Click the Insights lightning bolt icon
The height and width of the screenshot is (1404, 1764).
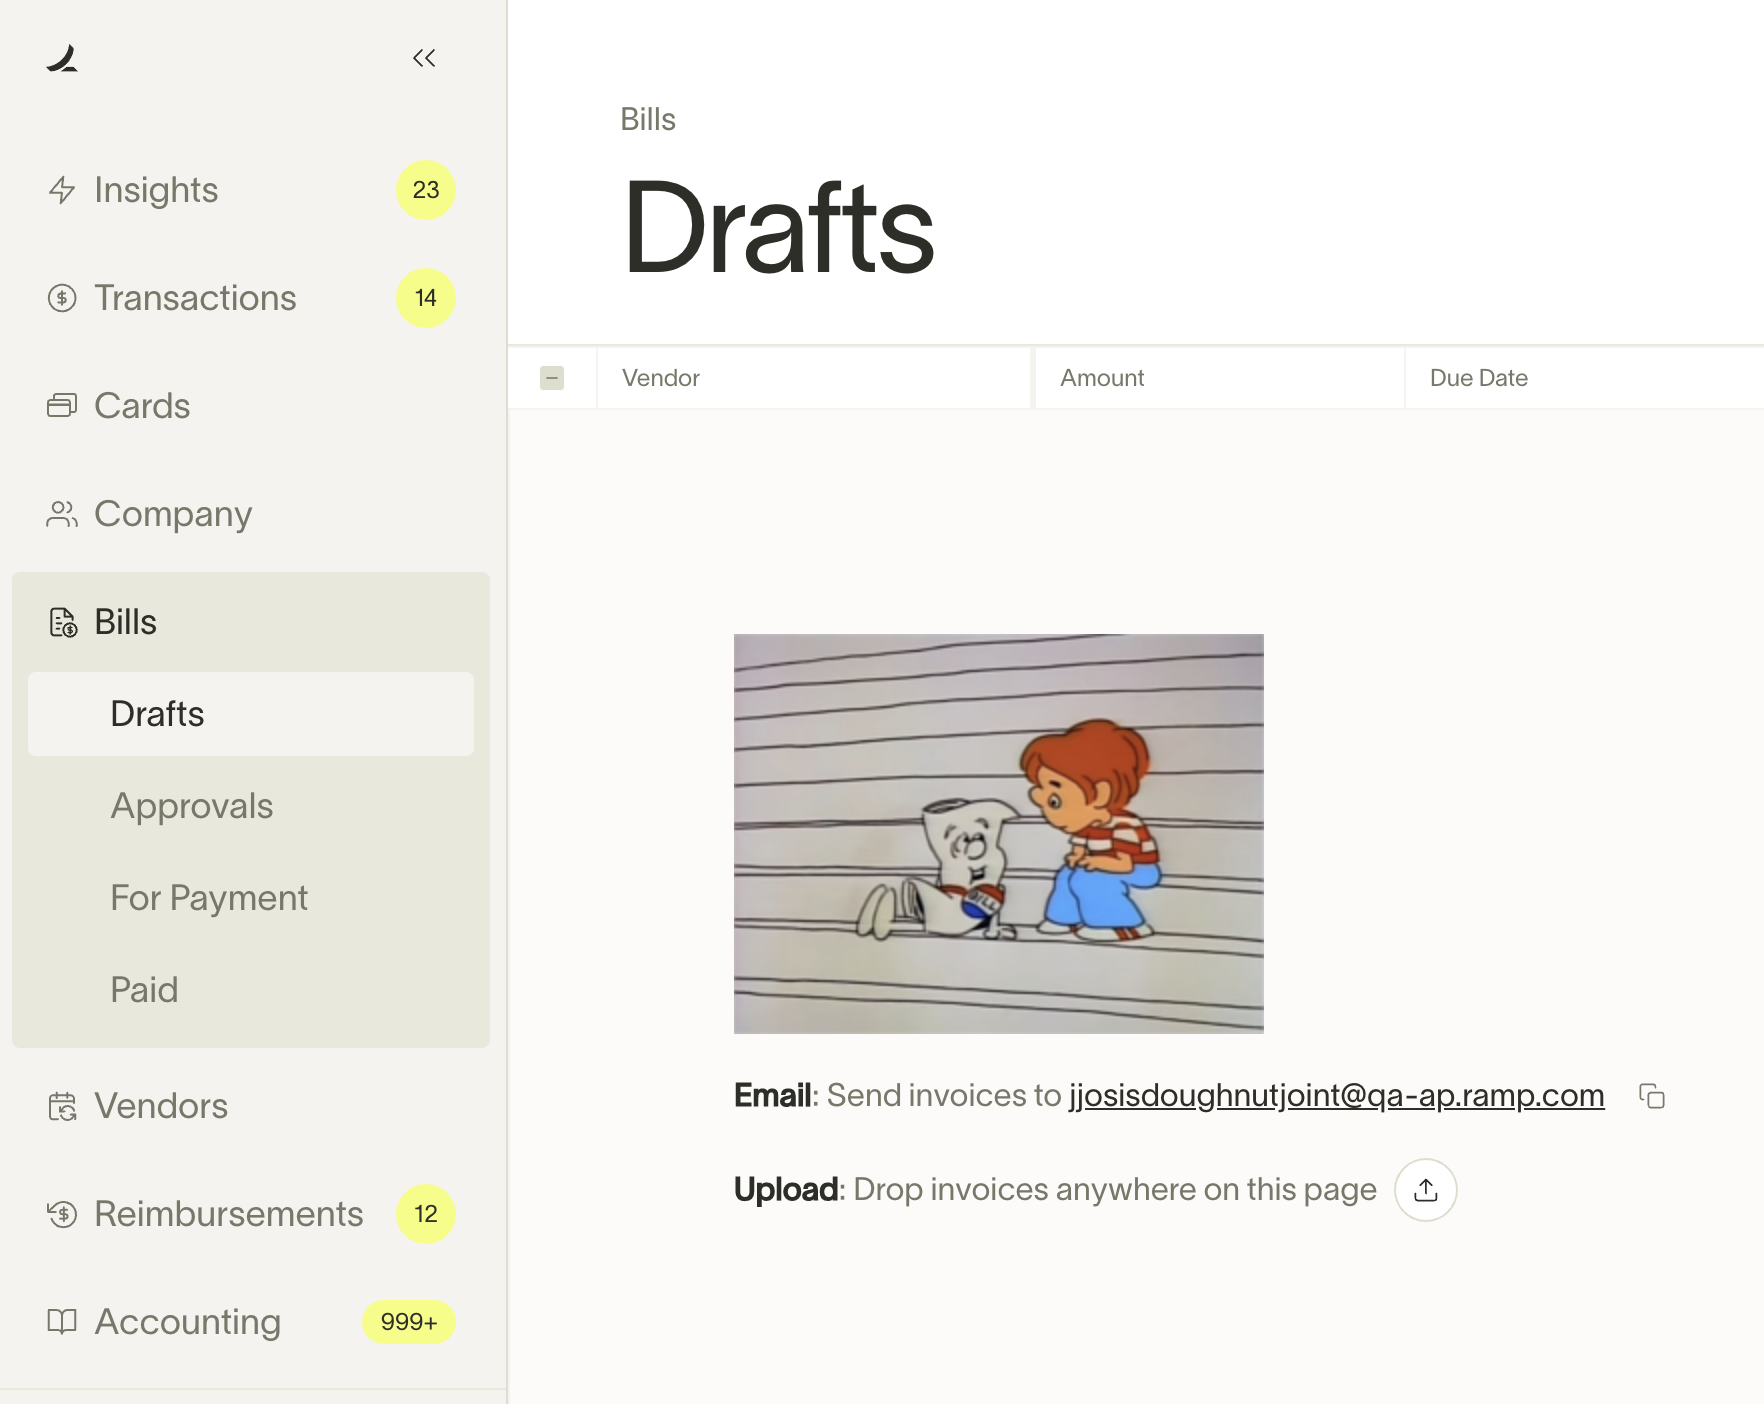point(62,190)
